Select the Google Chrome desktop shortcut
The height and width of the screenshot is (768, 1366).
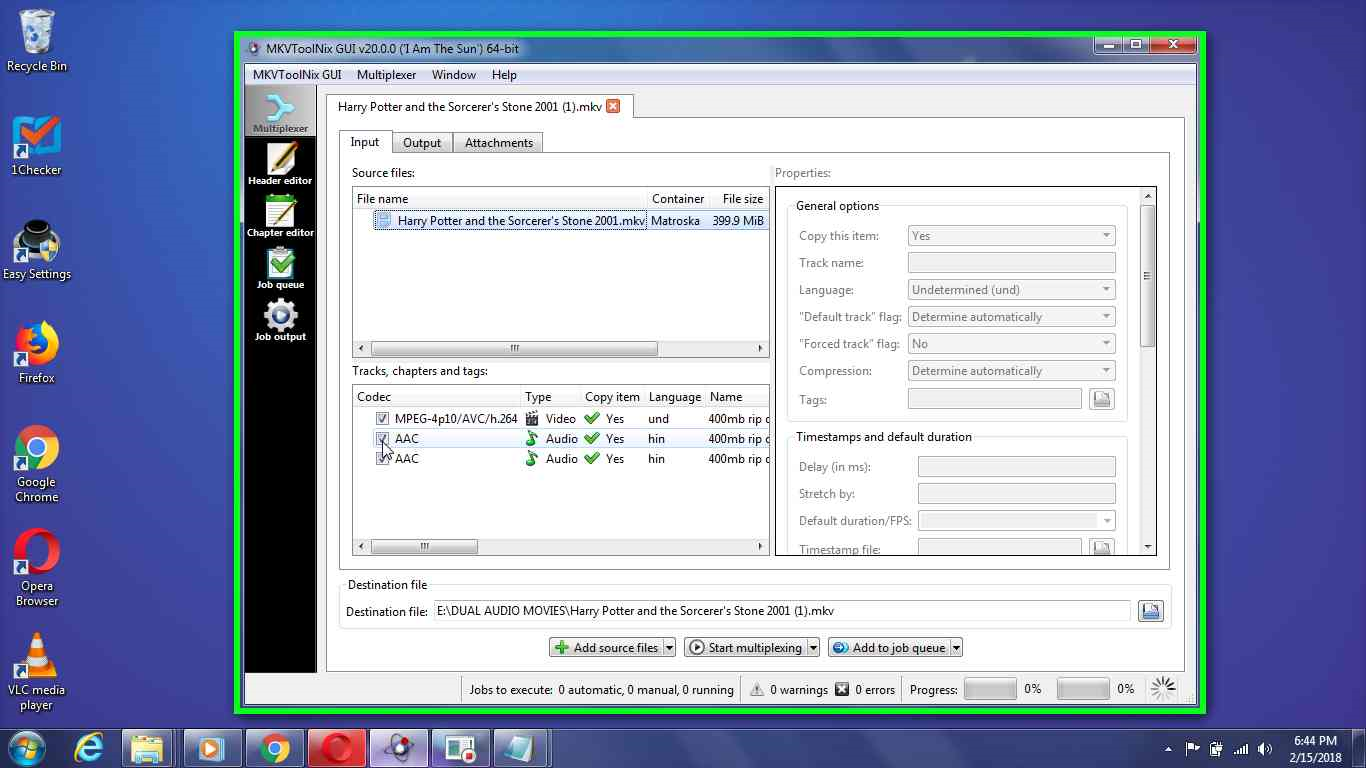(37, 464)
